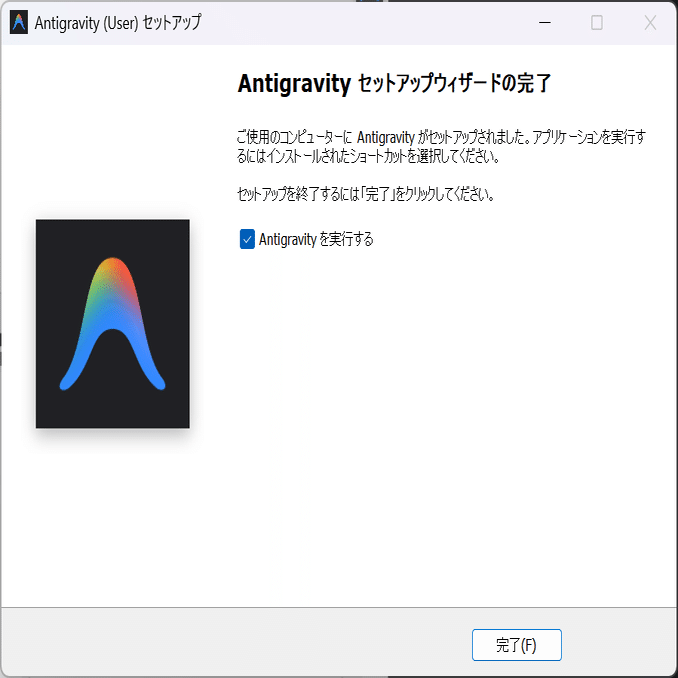Click the Antigravity を実行する label text

click(316, 239)
